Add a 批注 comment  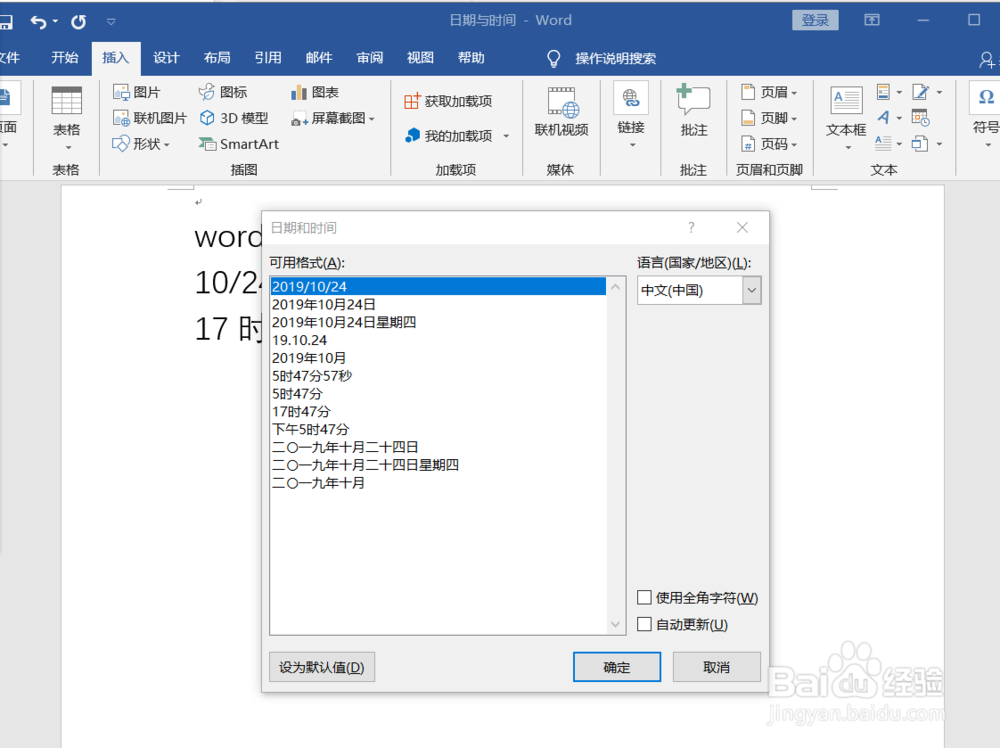coord(693,112)
